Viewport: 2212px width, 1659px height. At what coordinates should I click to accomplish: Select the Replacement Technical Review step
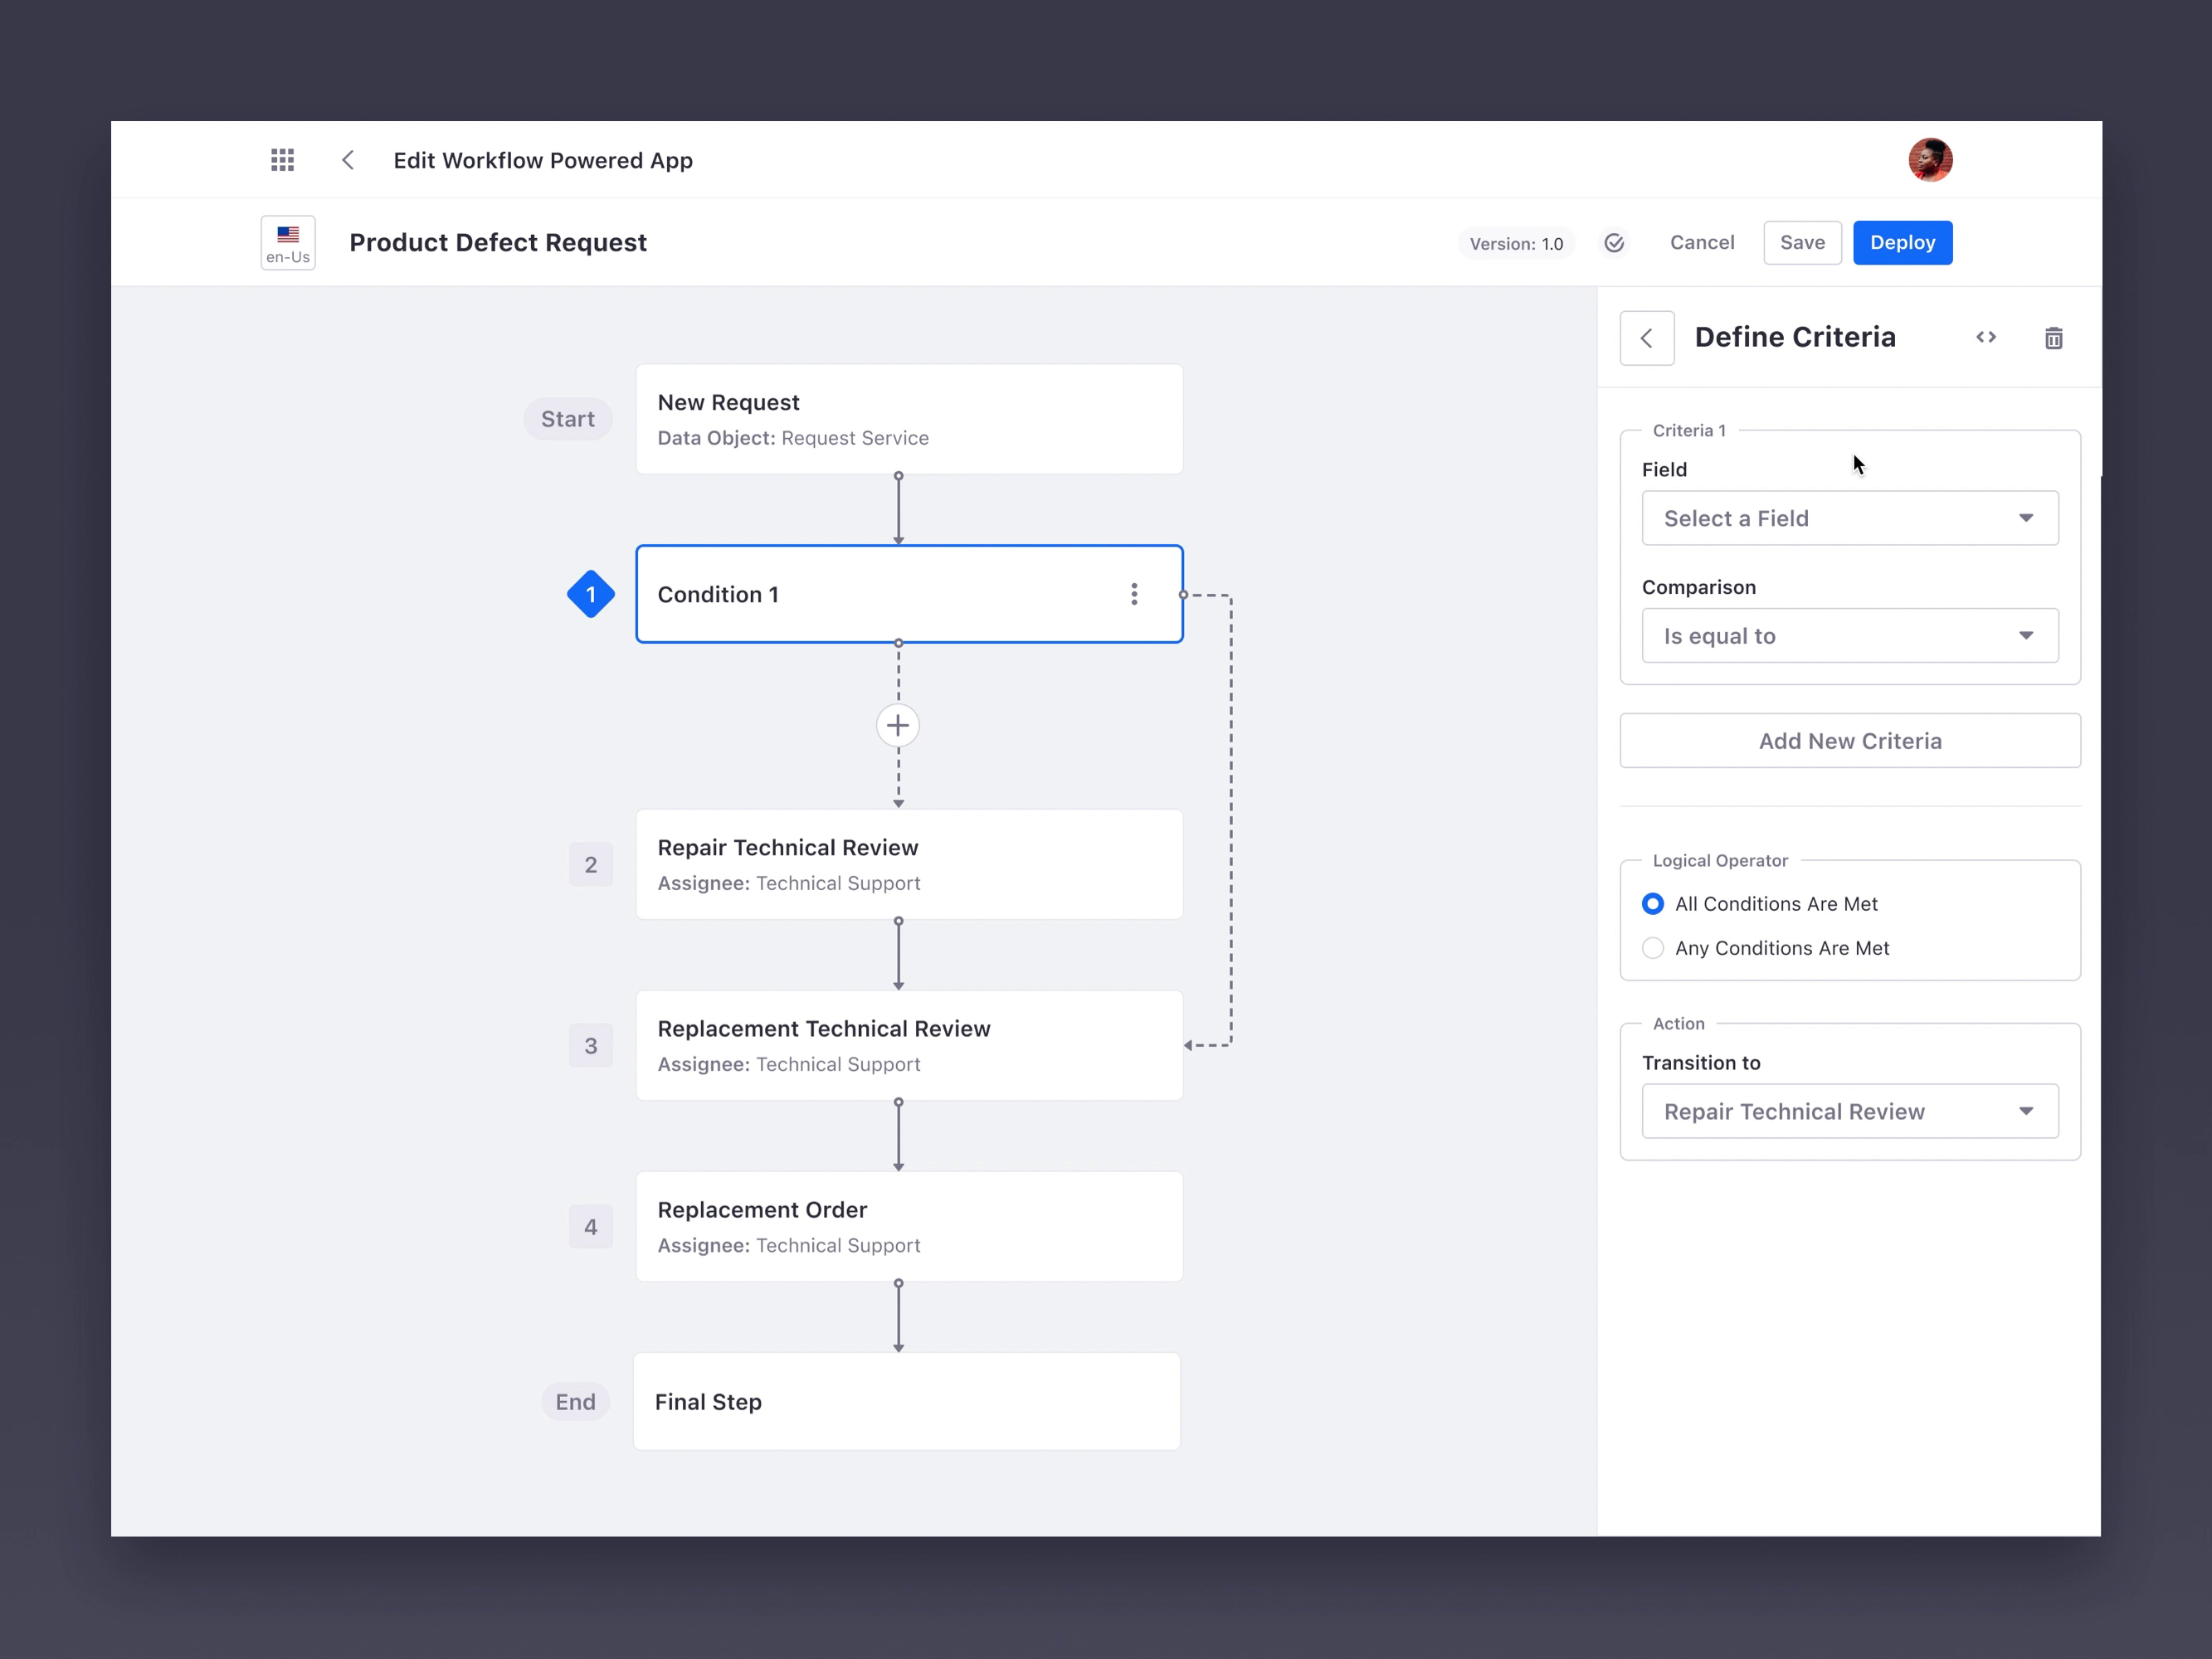point(909,1046)
